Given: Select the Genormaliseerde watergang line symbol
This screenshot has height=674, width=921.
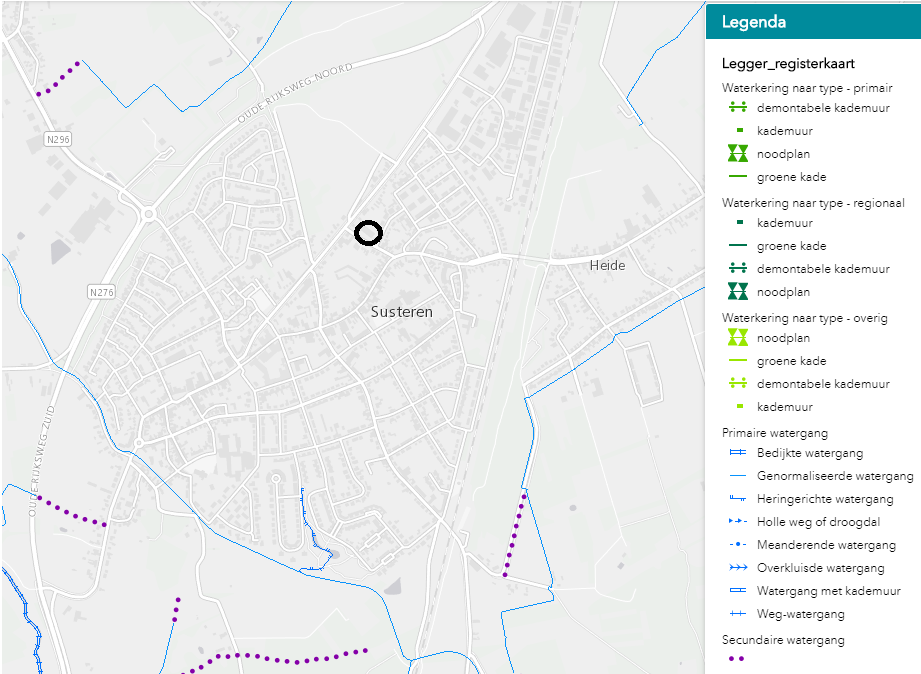Looking at the screenshot, I should click(738, 475).
